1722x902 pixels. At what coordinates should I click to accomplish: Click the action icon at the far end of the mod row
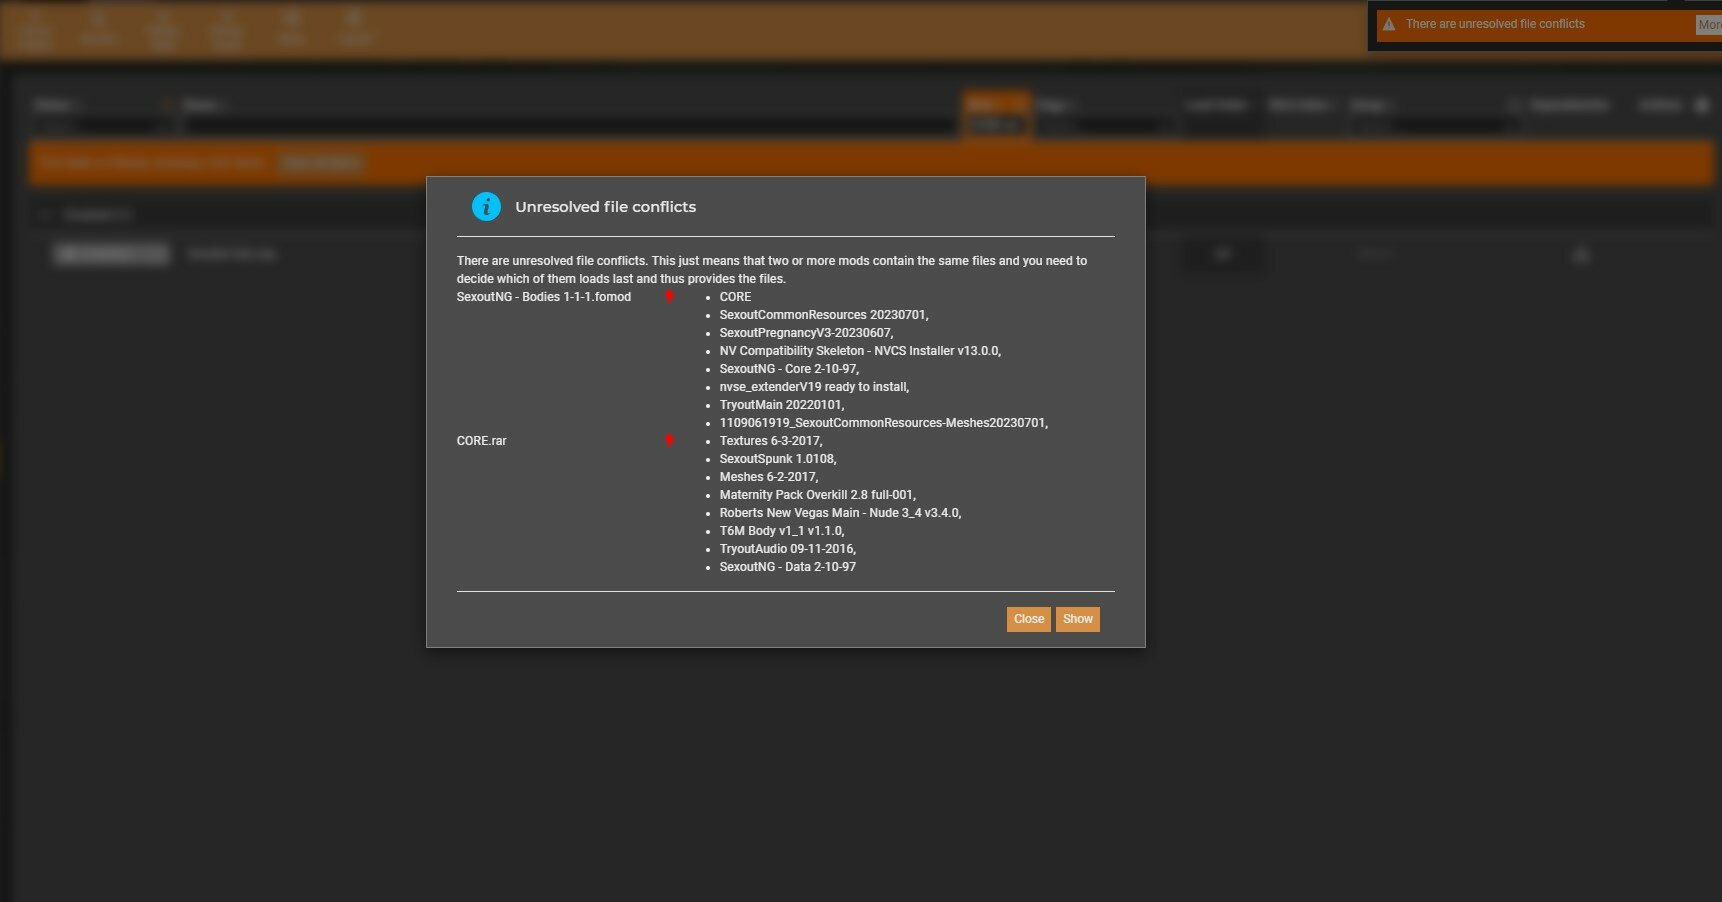[1580, 255]
